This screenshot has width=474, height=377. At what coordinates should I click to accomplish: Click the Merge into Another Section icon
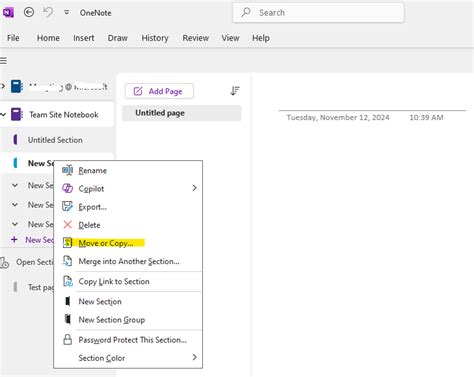(x=67, y=261)
